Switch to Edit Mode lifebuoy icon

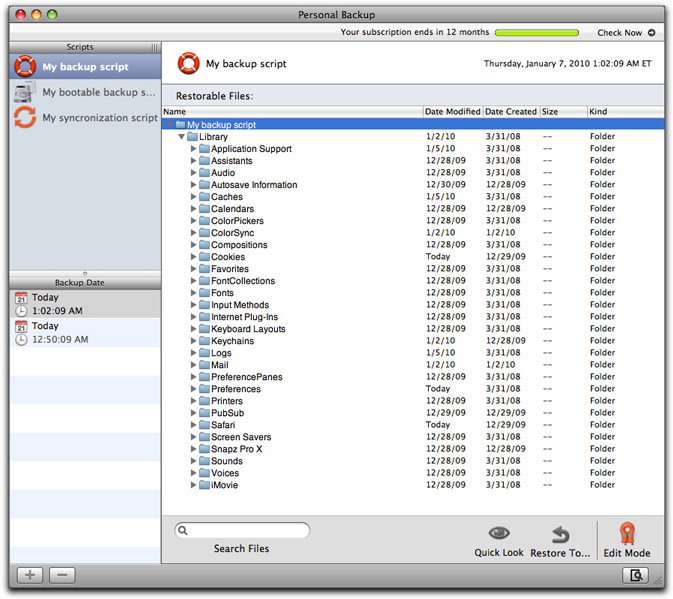pyautogui.click(x=627, y=533)
